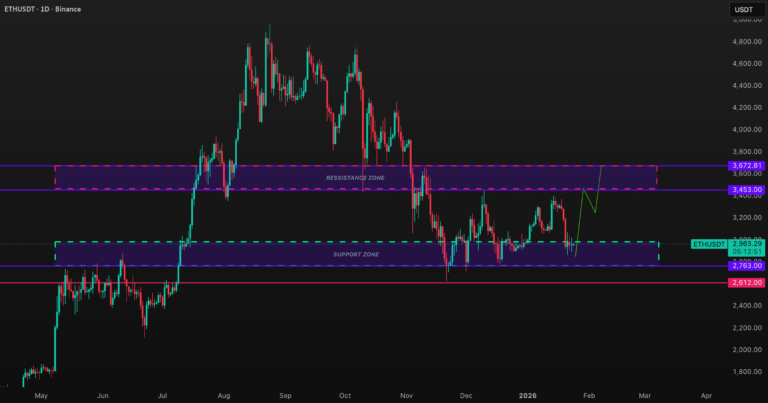
Task: Click the Feb label on time axis
Action: point(589,396)
